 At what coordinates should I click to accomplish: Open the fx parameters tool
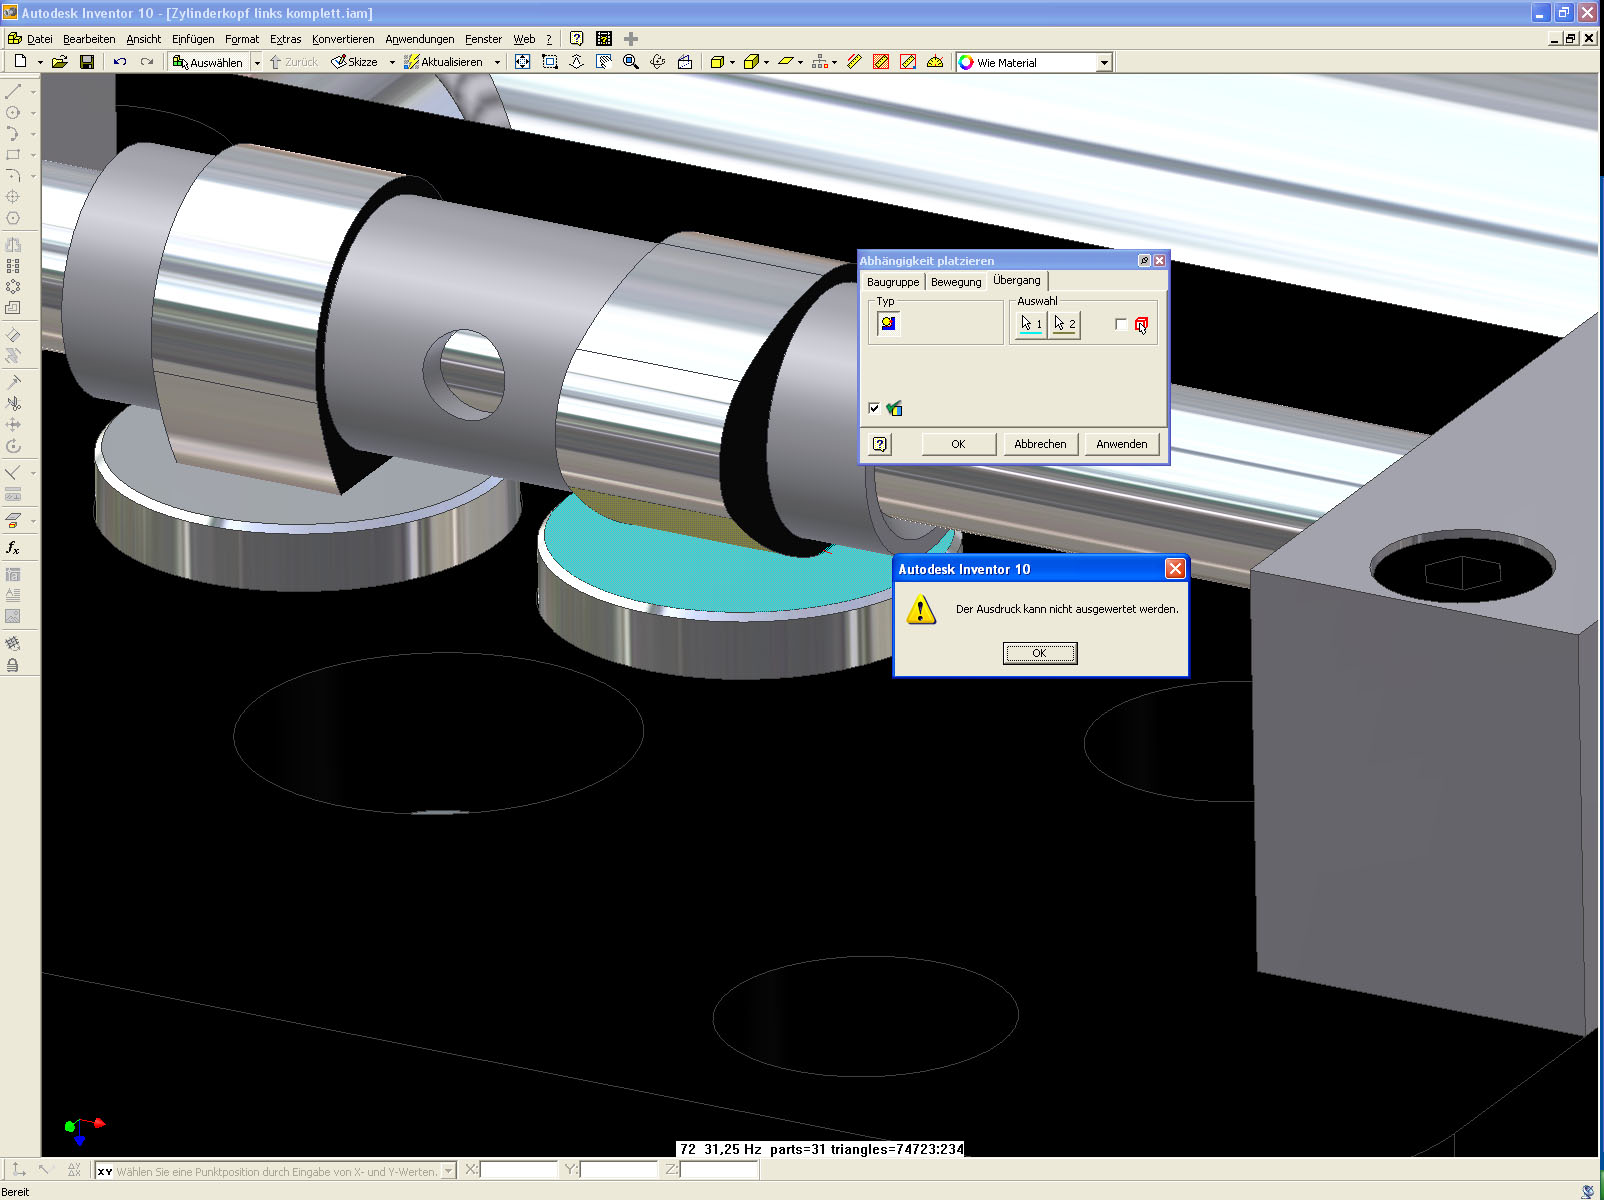[13, 548]
